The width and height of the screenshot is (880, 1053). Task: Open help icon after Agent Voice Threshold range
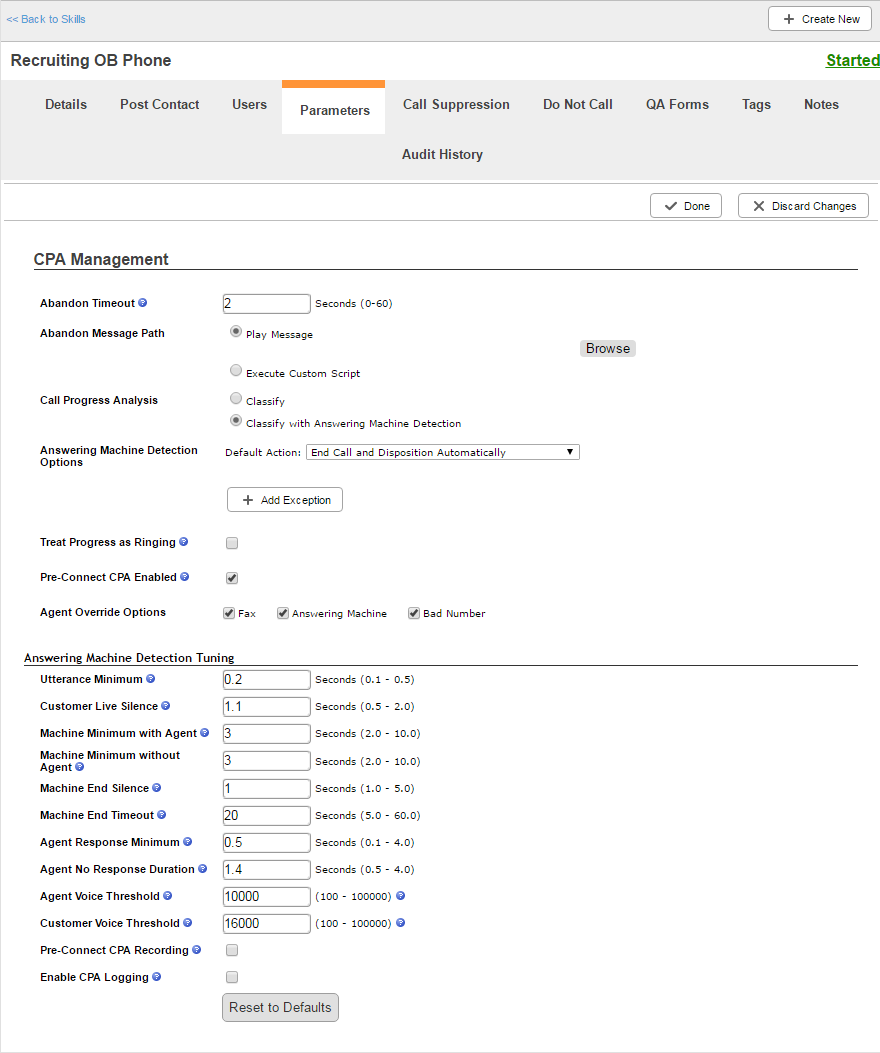400,895
